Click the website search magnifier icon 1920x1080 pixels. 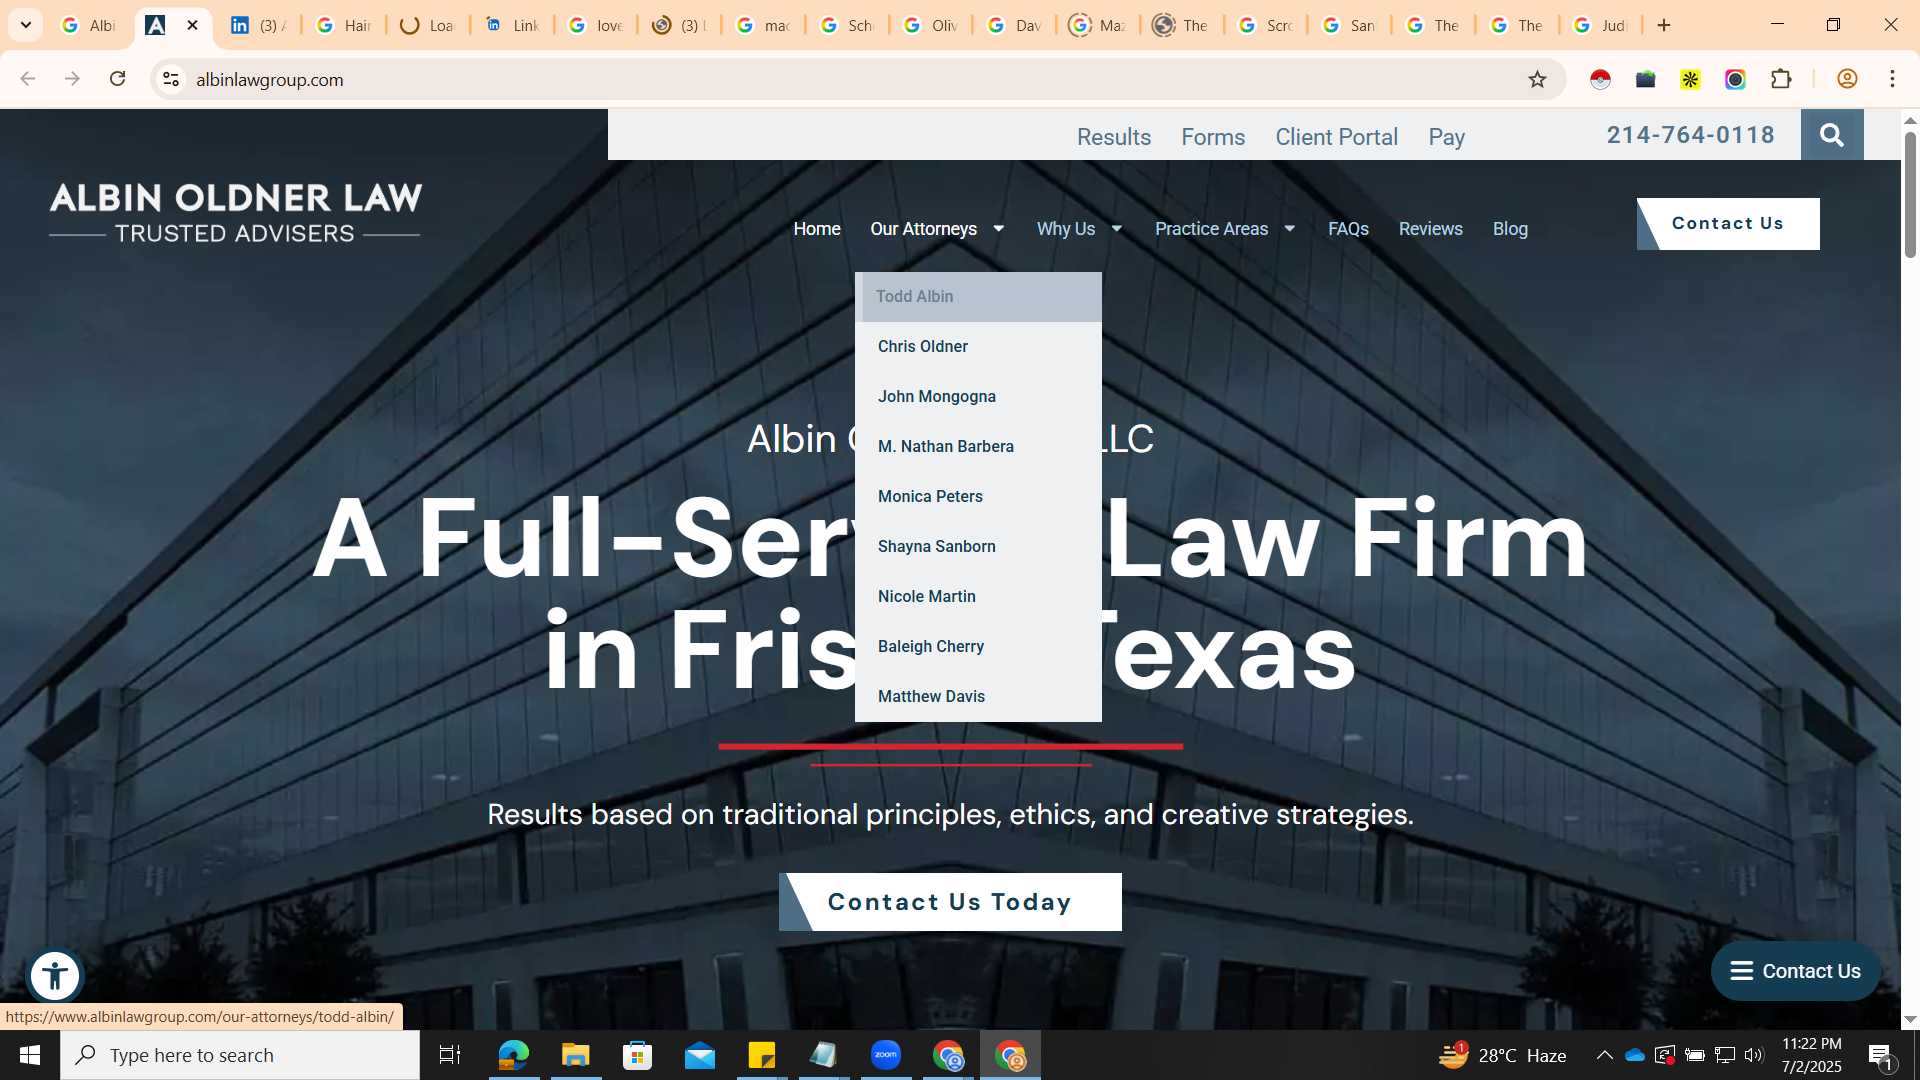(x=1831, y=135)
